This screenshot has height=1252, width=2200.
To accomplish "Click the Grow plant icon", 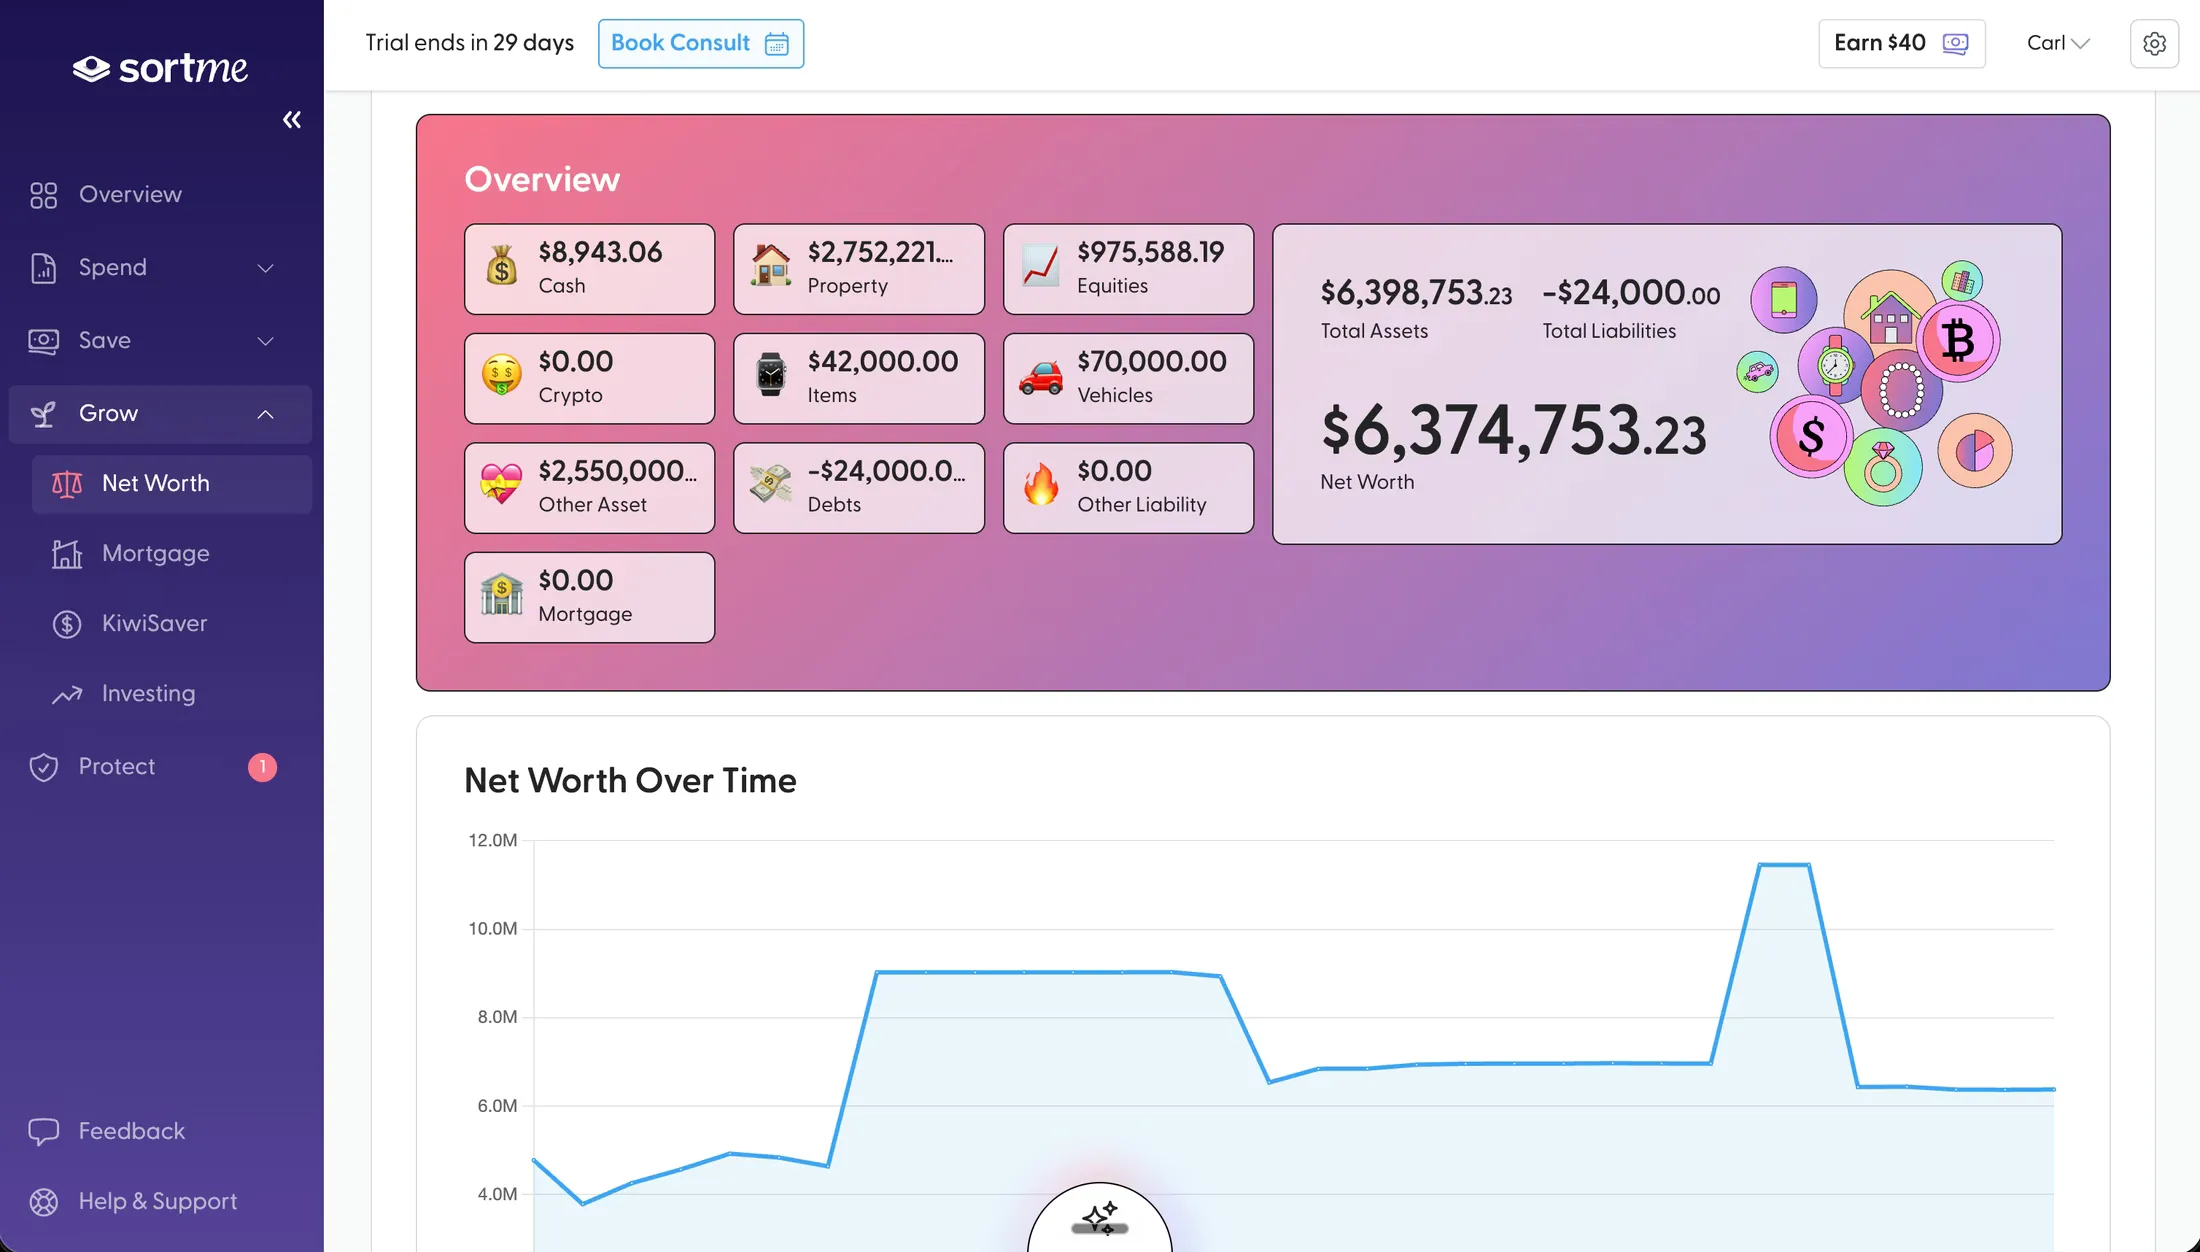I will [43, 414].
